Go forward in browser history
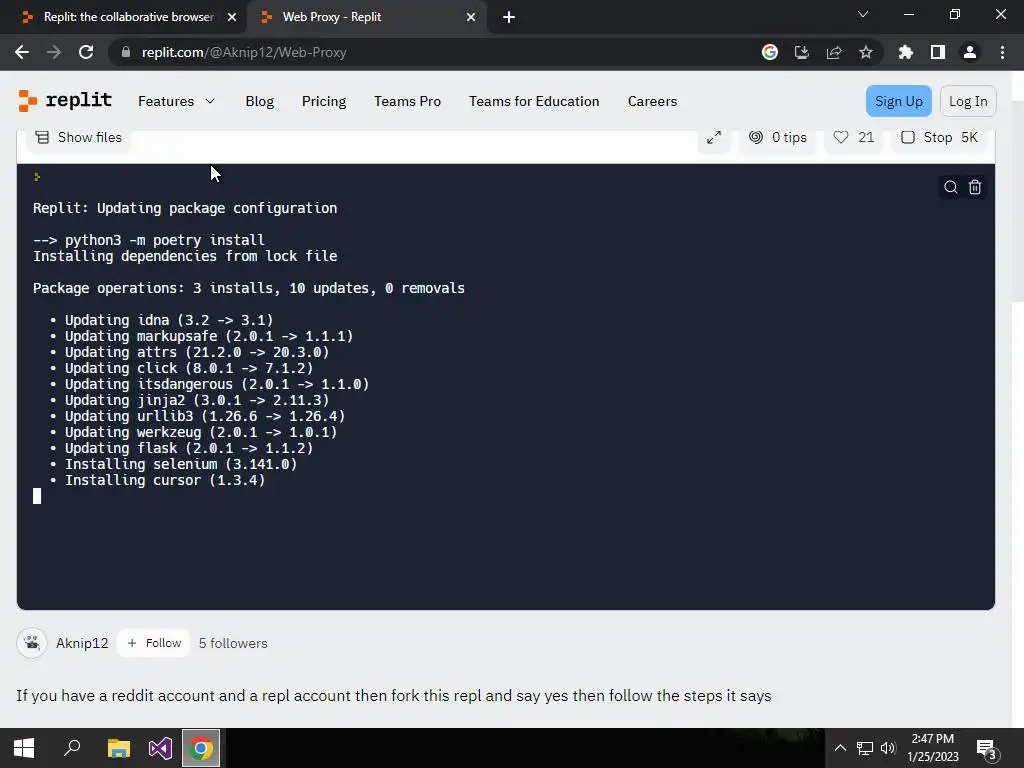1024x768 pixels. click(x=54, y=52)
